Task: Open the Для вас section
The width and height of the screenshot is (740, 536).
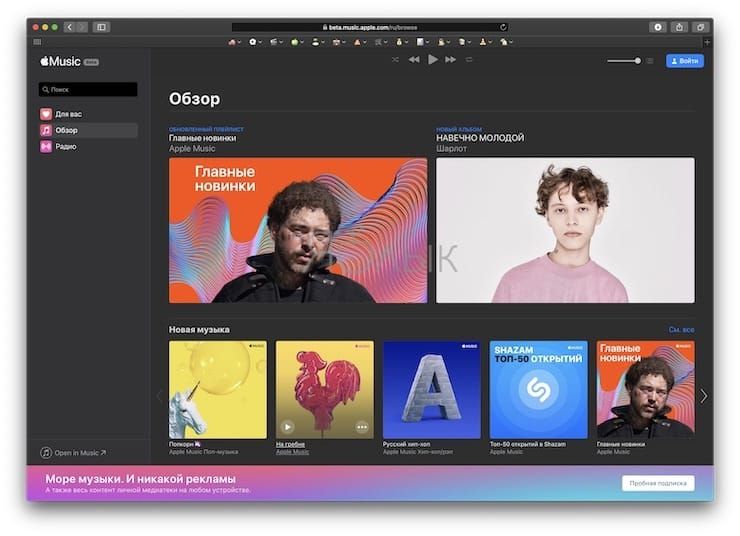Action: [88, 114]
